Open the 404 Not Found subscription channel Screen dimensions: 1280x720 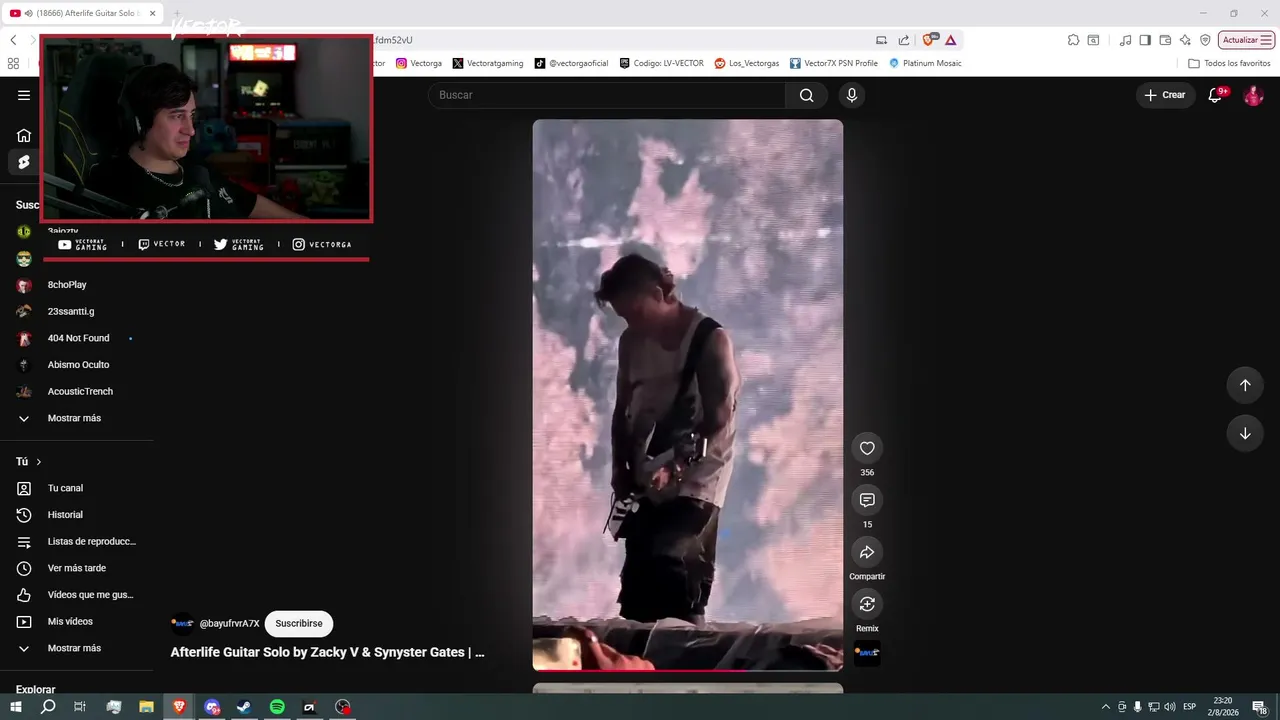click(76, 338)
